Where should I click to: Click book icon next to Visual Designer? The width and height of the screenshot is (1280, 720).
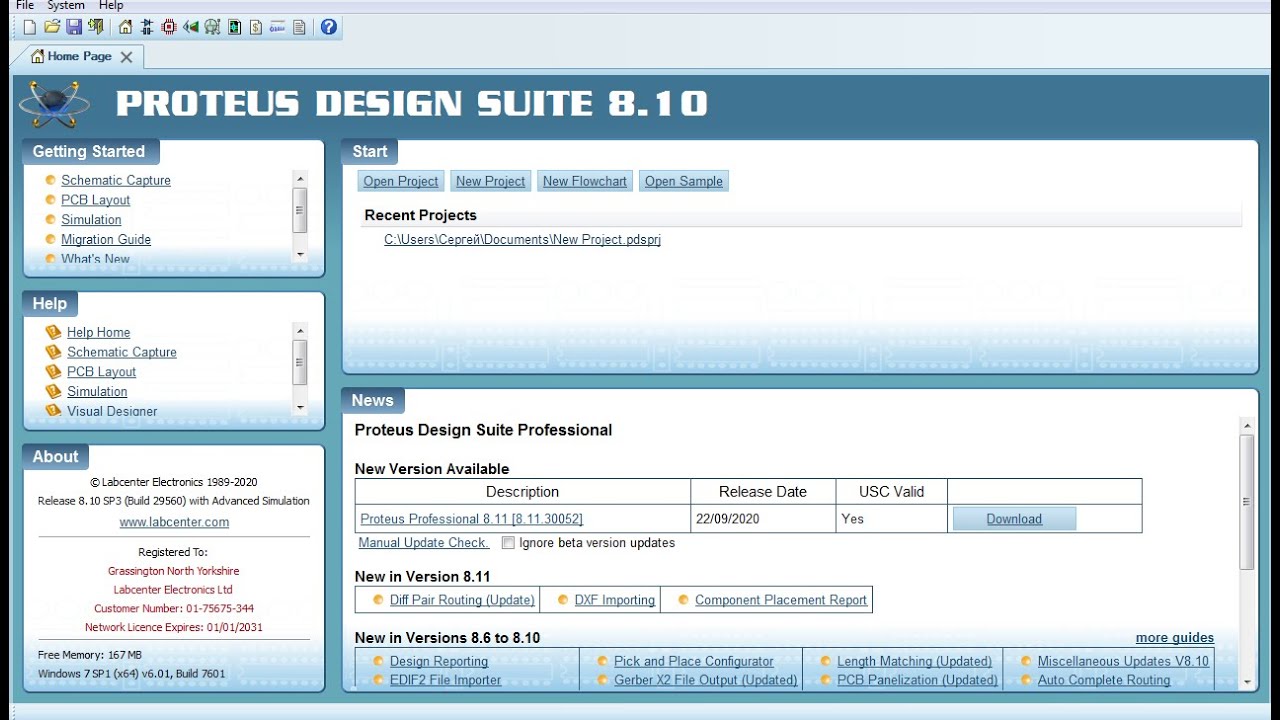coord(53,411)
